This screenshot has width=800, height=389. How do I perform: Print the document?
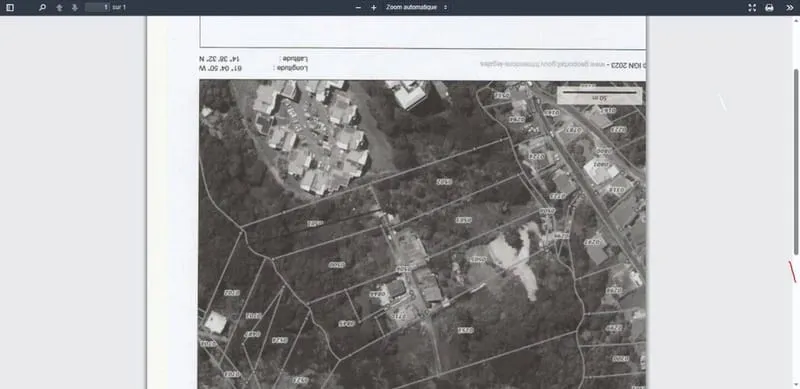[769, 8]
